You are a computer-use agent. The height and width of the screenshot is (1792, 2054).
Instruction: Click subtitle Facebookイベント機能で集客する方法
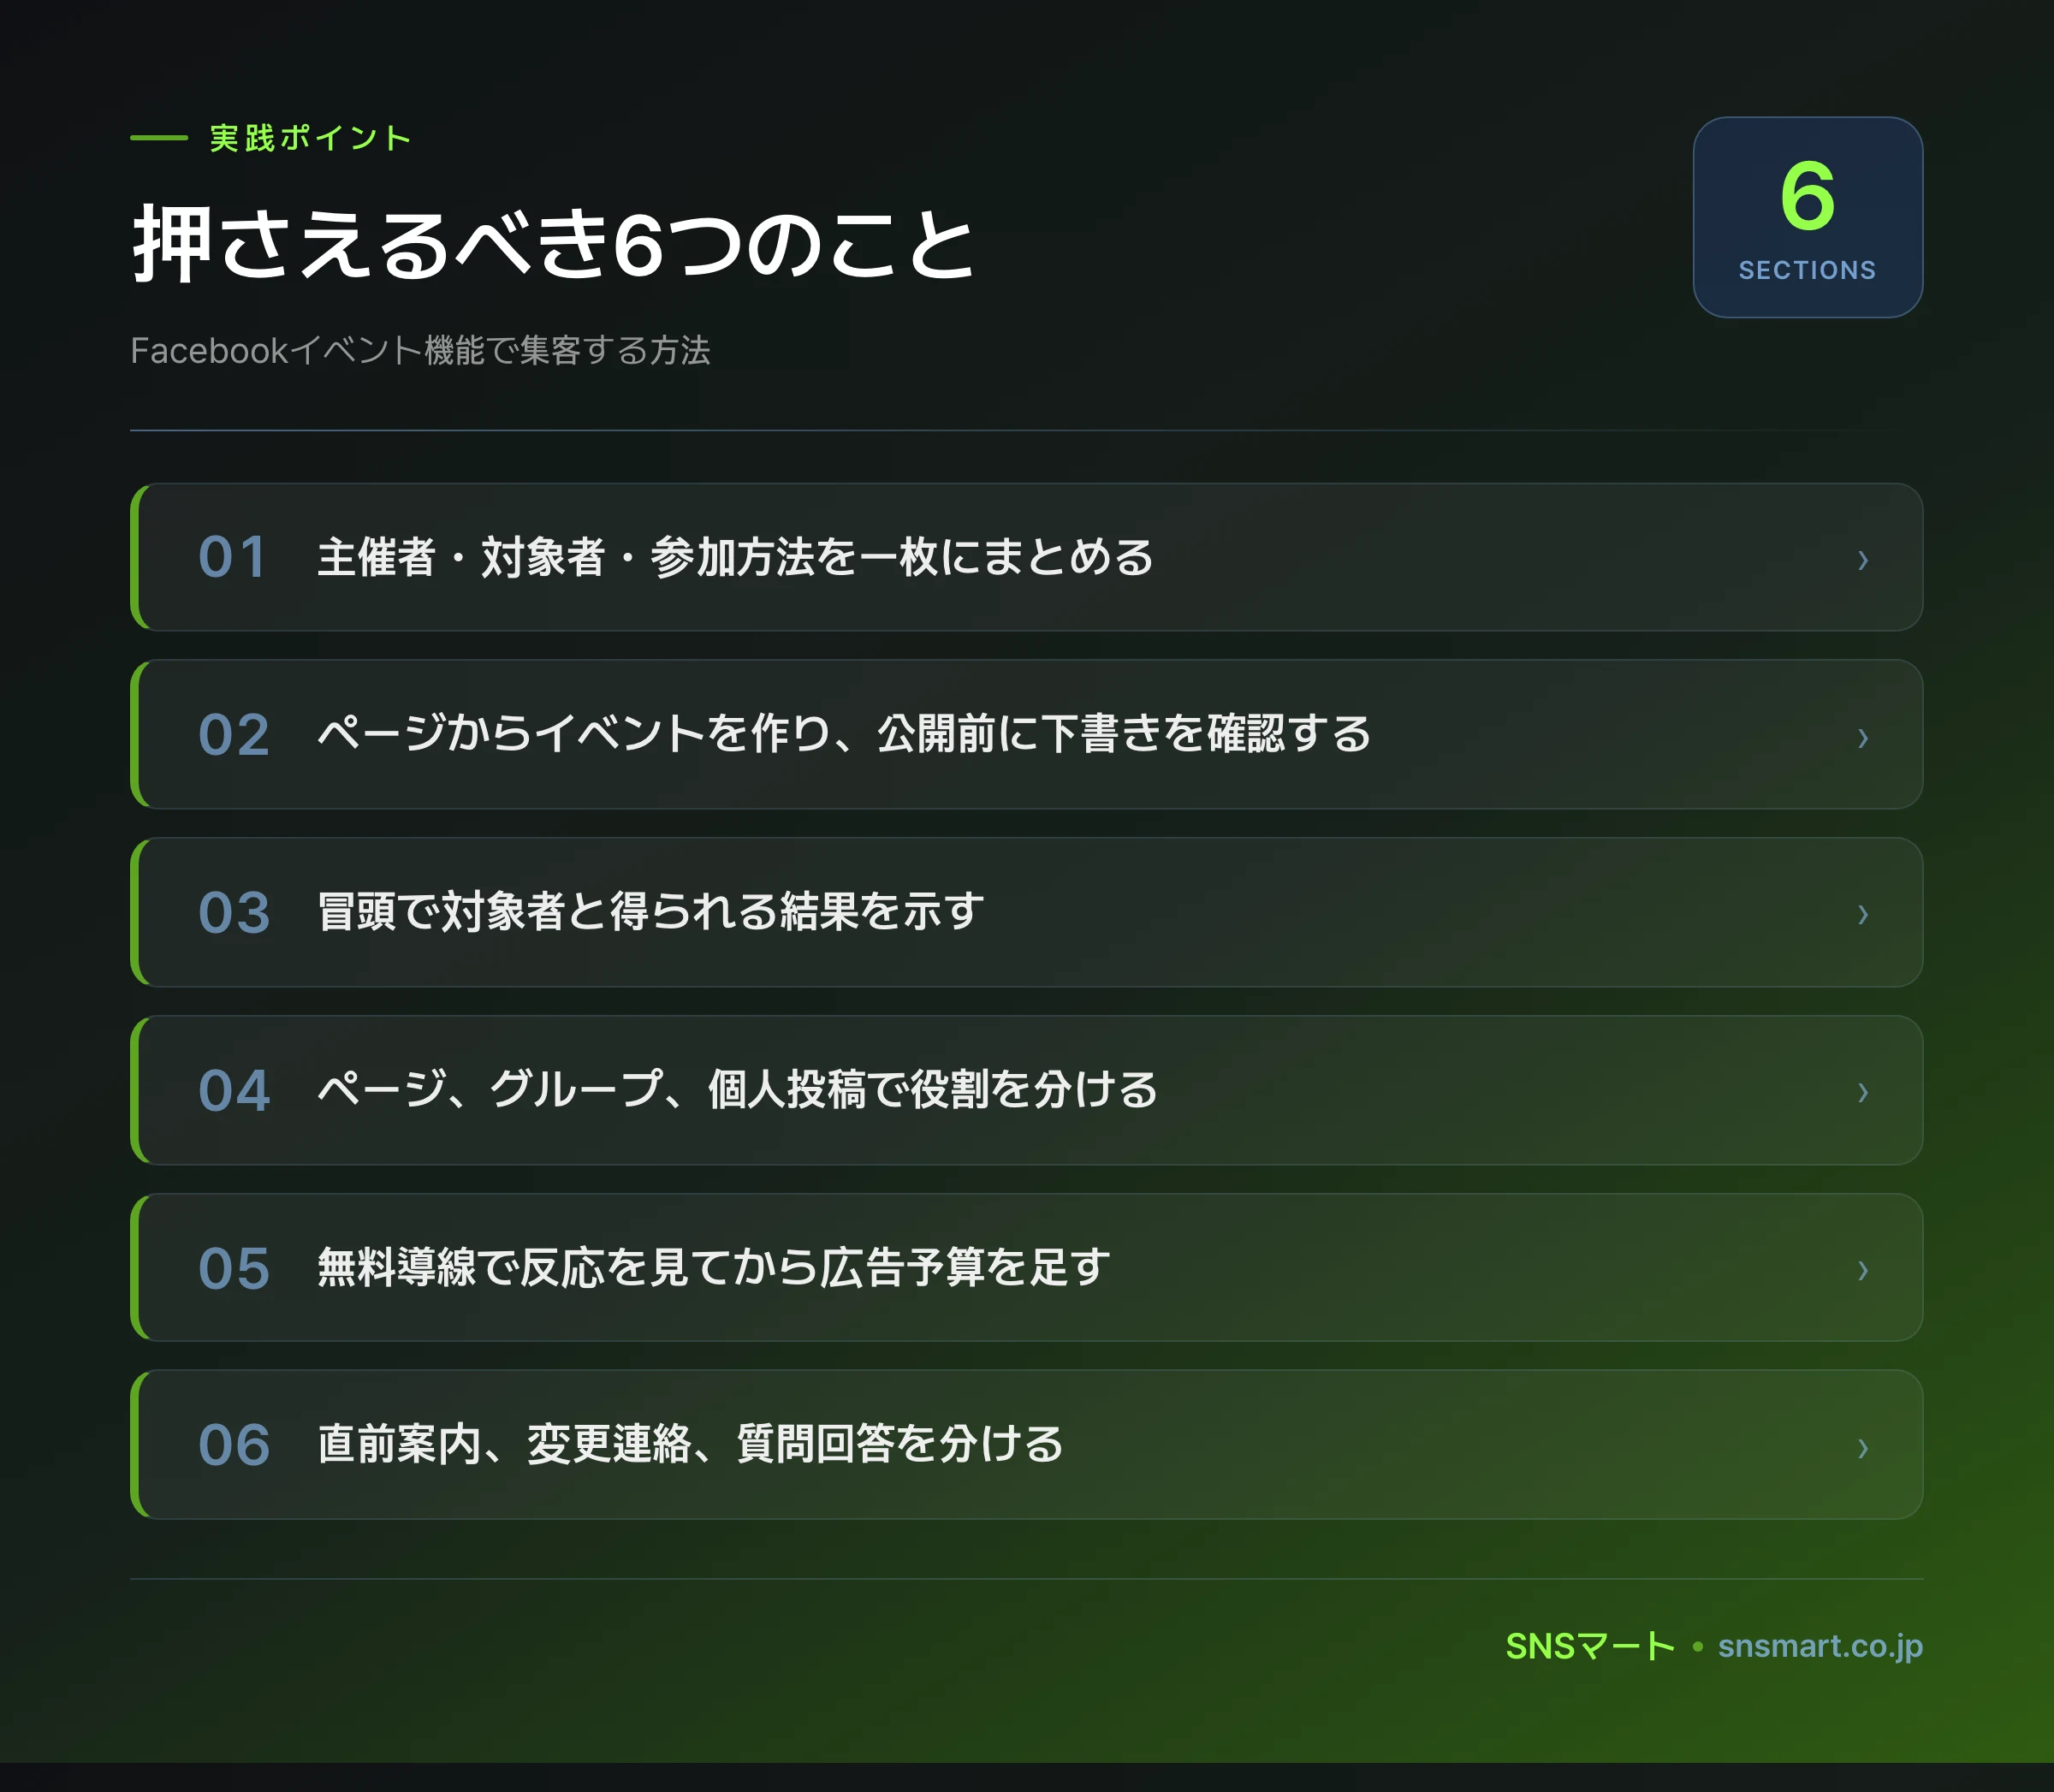click(420, 351)
